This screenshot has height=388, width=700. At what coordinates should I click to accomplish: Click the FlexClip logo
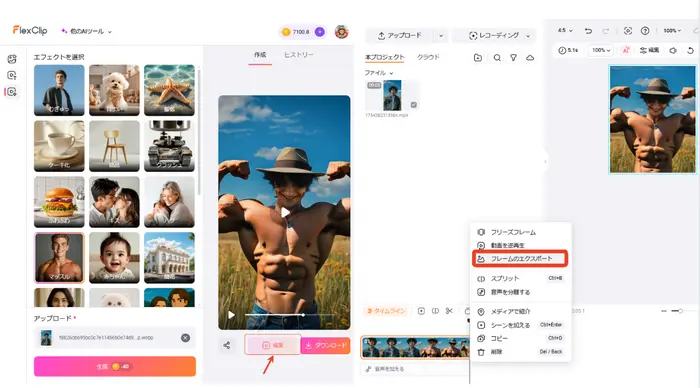coord(30,30)
